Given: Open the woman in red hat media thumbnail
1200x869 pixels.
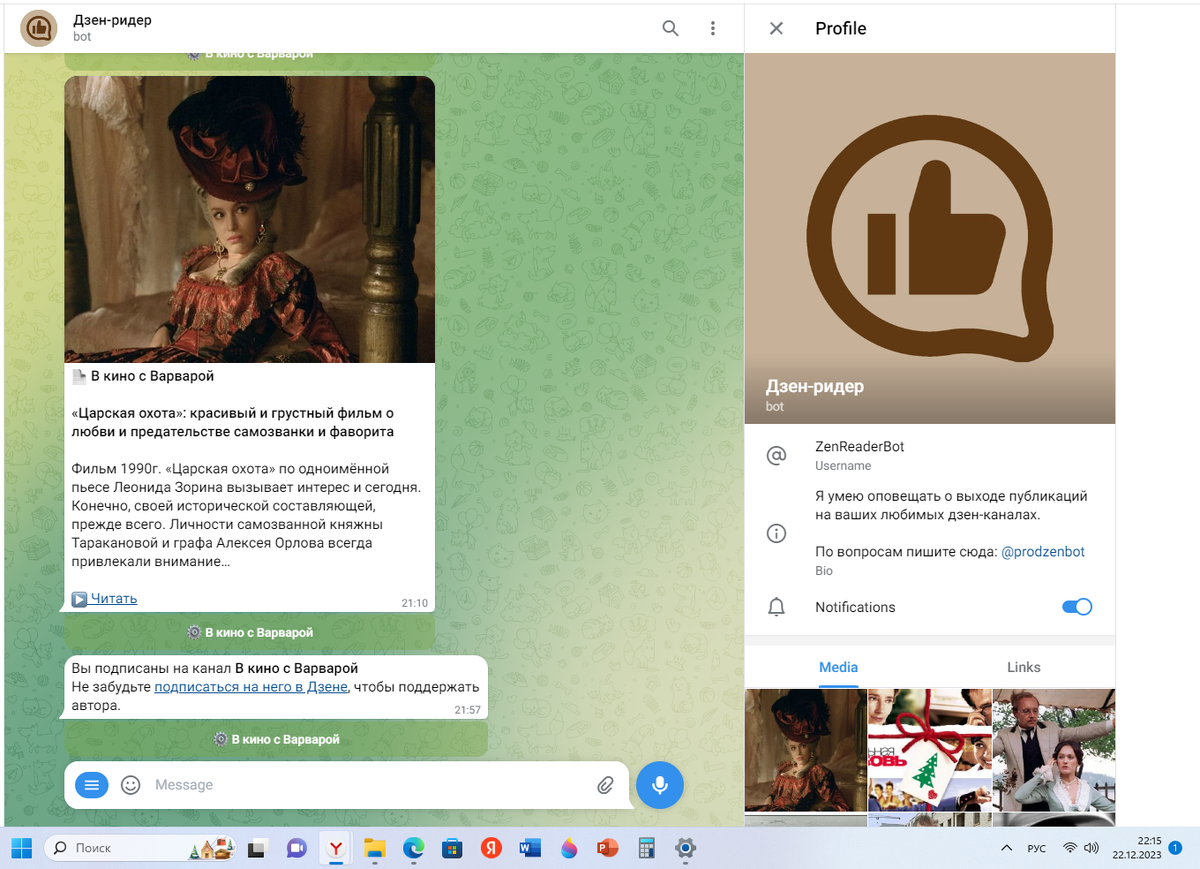Looking at the screenshot, I should click(805, 749).
